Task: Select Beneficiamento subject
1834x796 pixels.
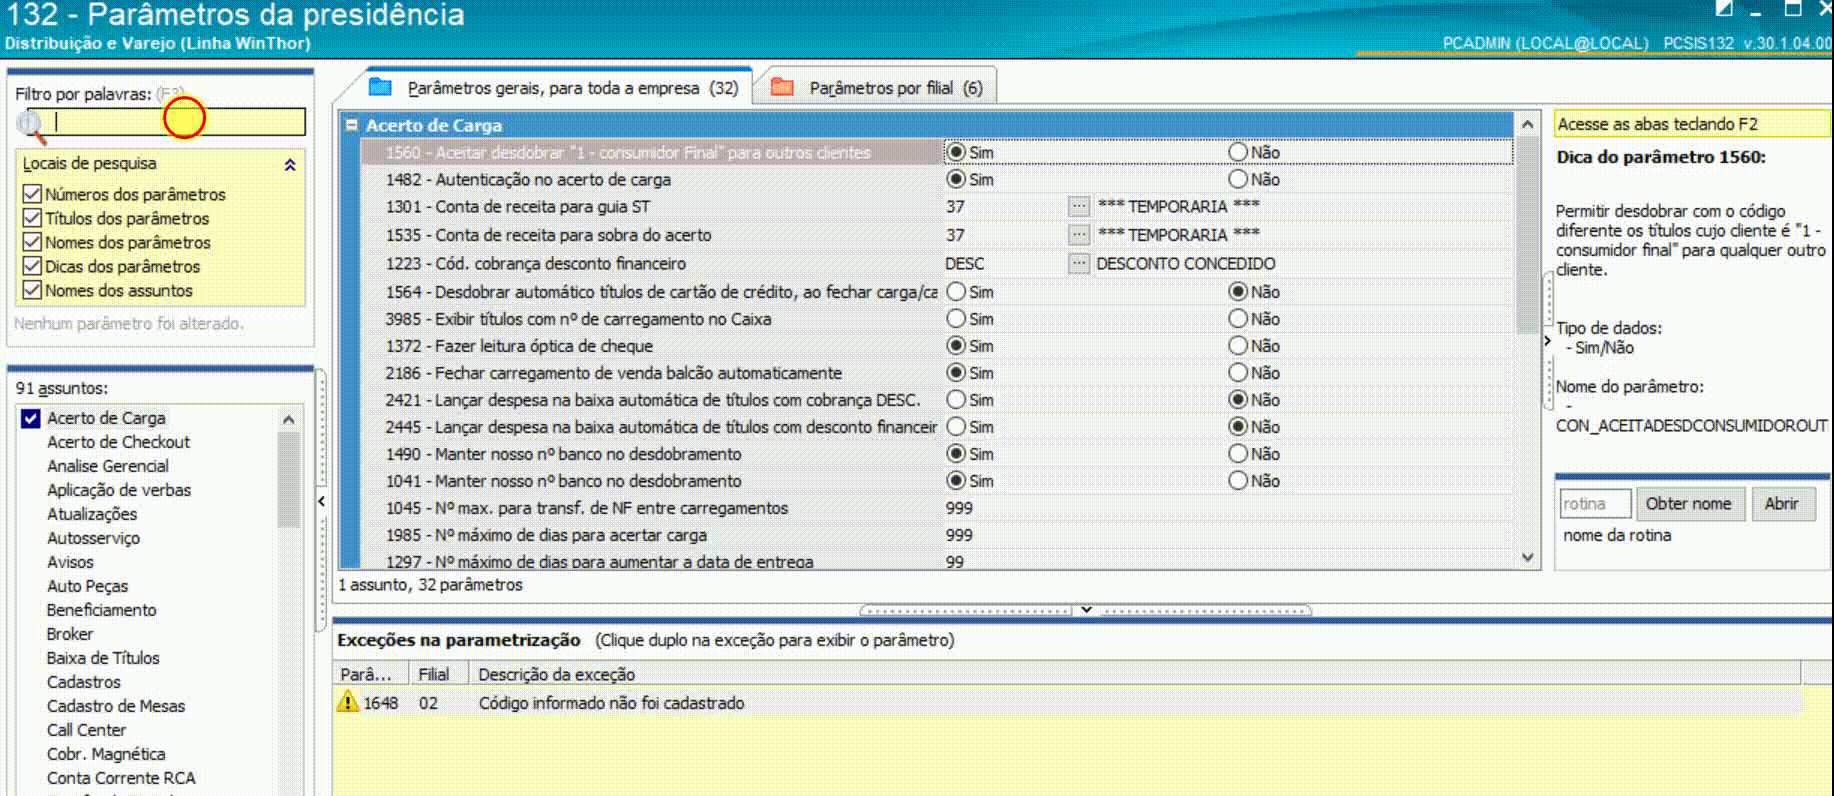Action: (x=101, y=610)
